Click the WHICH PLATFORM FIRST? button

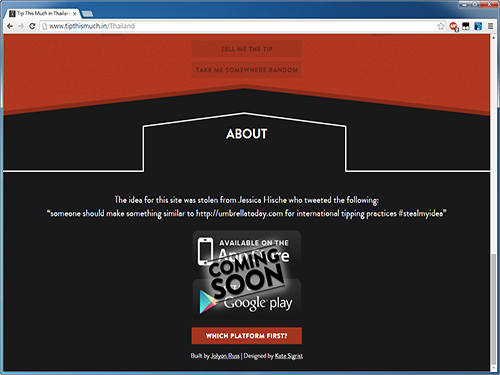[247, 336]
